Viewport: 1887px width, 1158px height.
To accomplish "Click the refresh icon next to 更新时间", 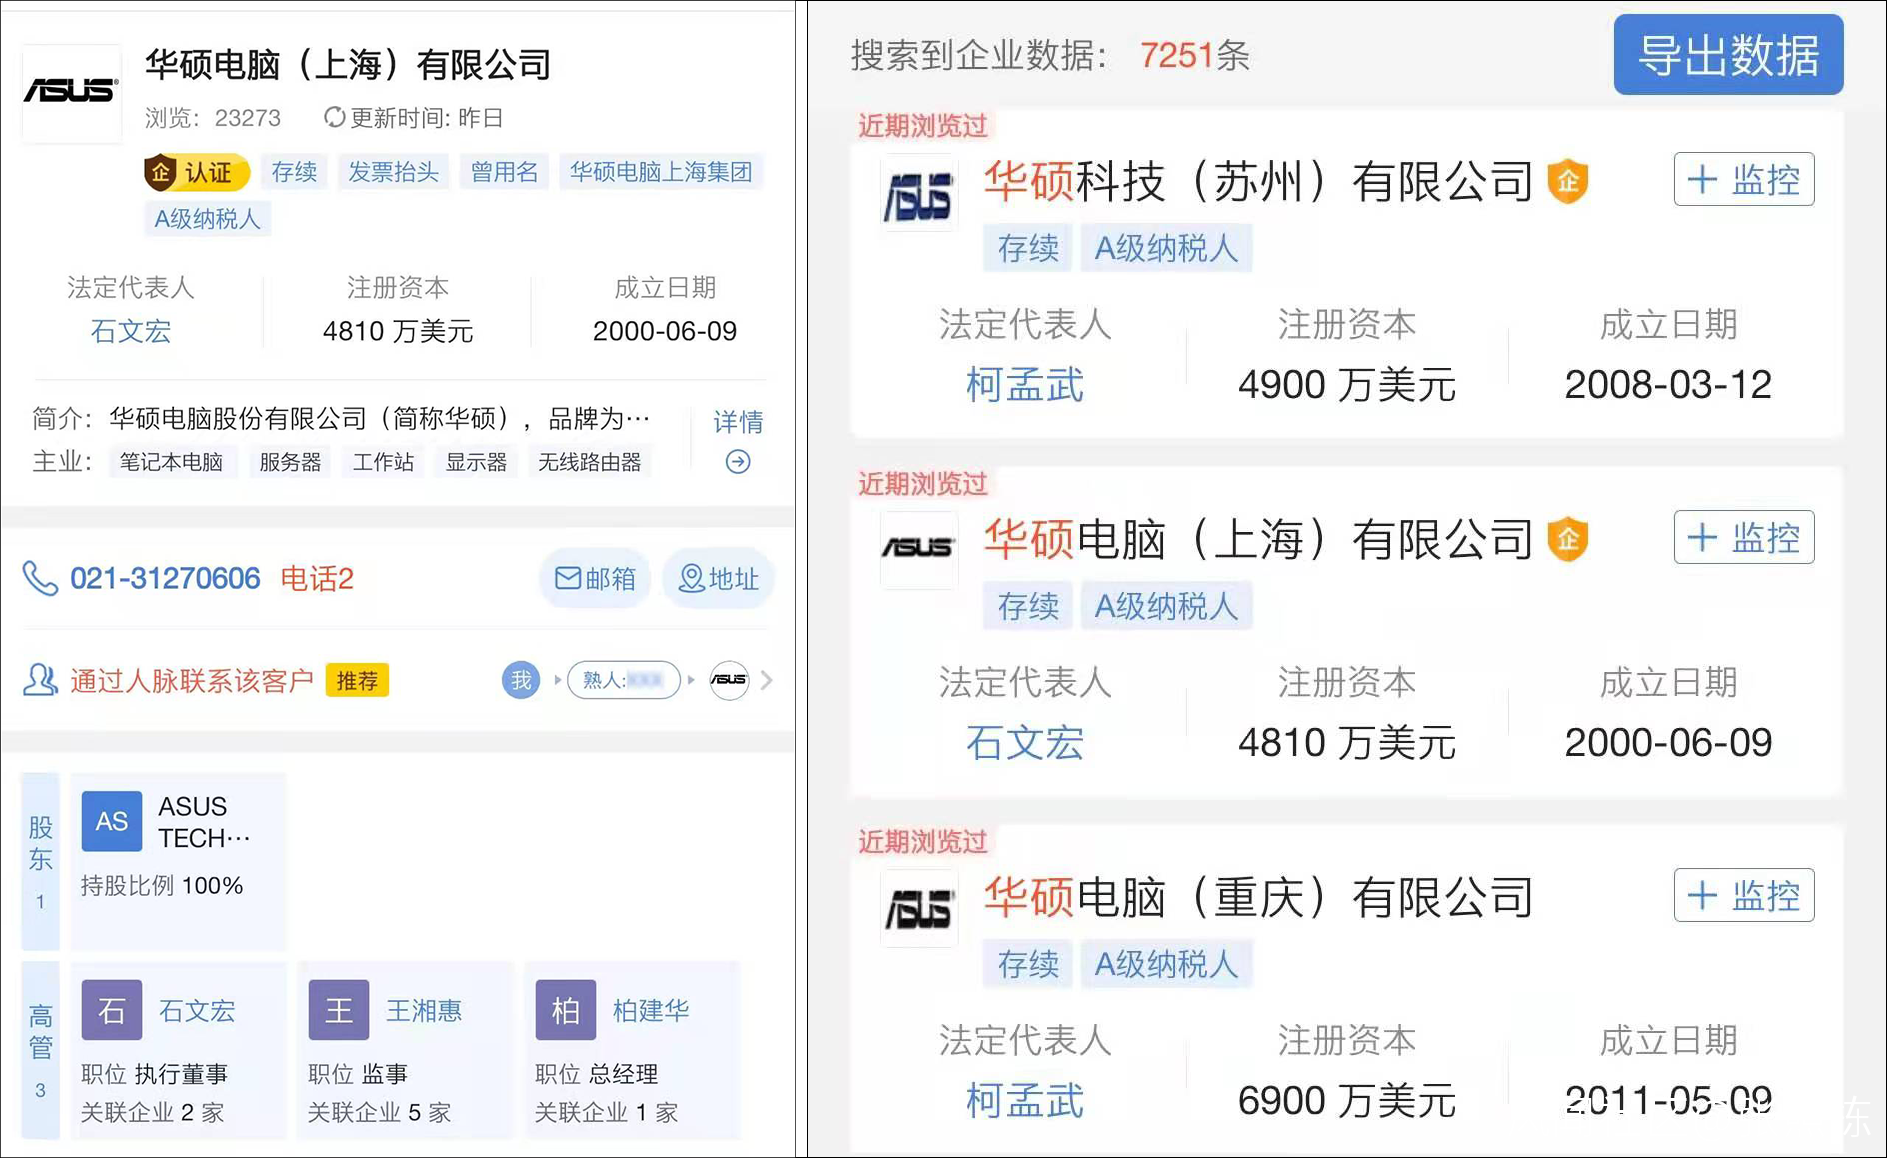I will [334, 118].
